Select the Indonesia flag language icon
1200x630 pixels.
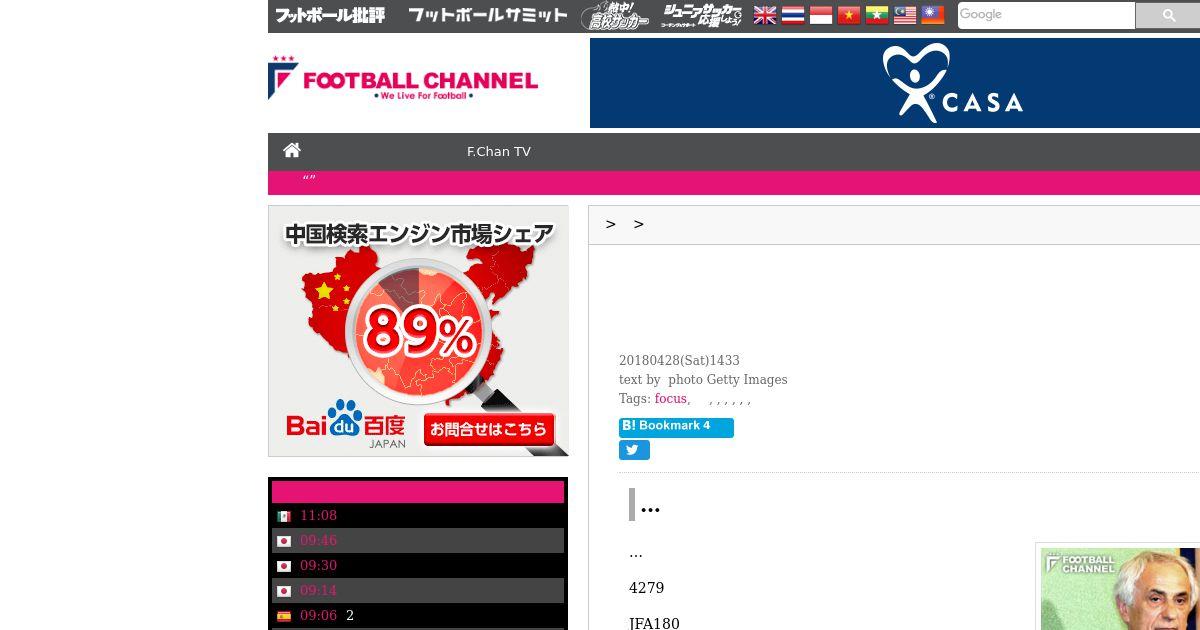821,15
